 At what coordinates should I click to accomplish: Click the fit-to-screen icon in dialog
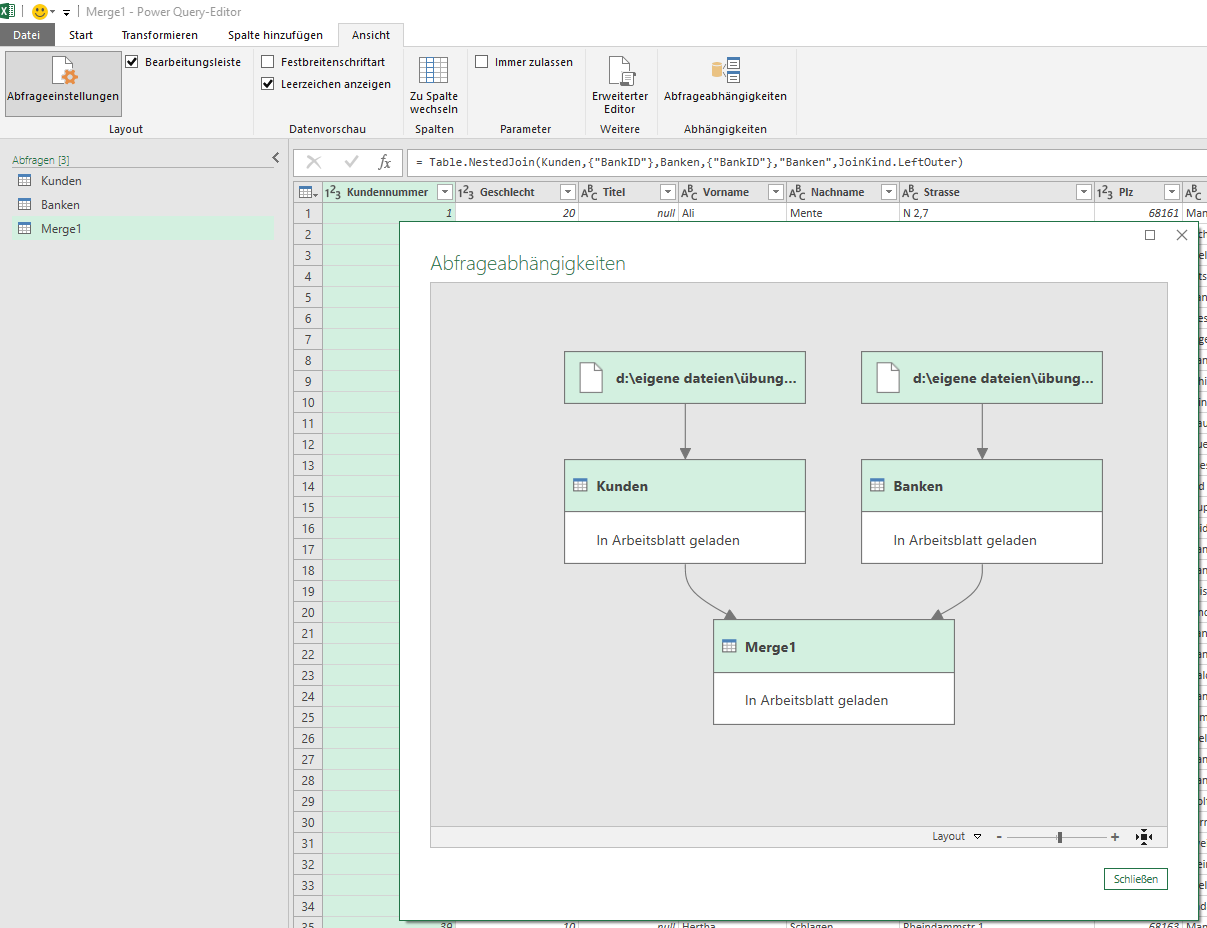coord(1144,837)
